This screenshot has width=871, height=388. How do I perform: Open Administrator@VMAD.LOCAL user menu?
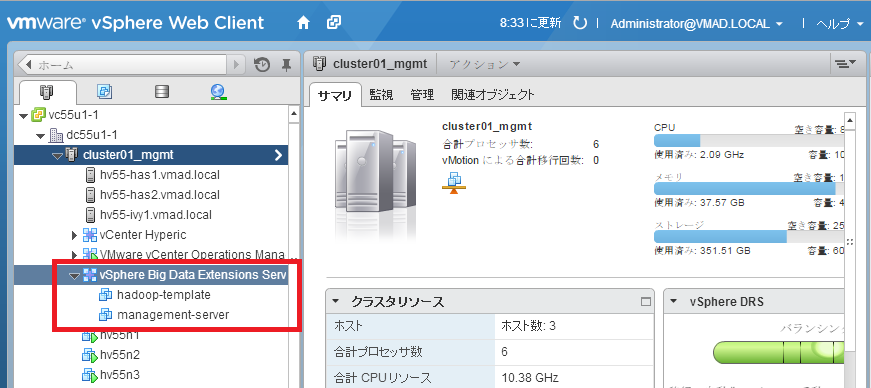[697, 24]
